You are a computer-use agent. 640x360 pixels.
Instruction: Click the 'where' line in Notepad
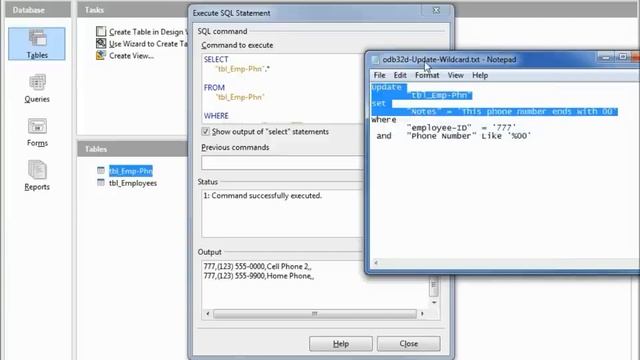[384, 120]
